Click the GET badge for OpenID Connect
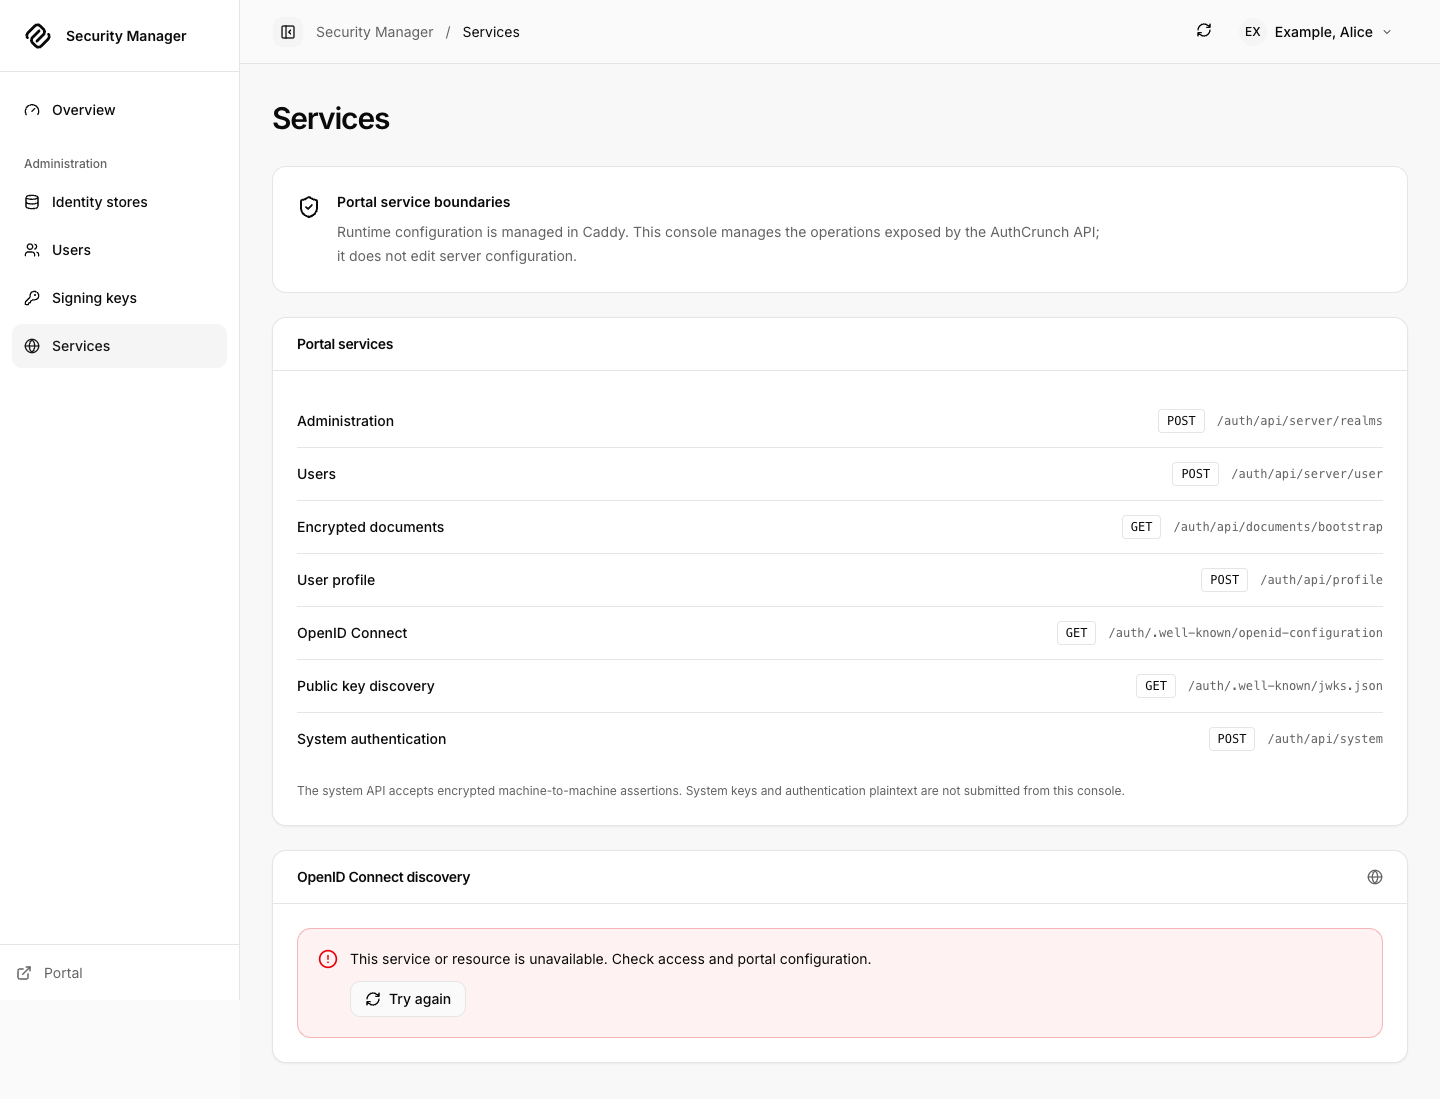This screenshot has height=1099, width=1440. point(1076,633)
